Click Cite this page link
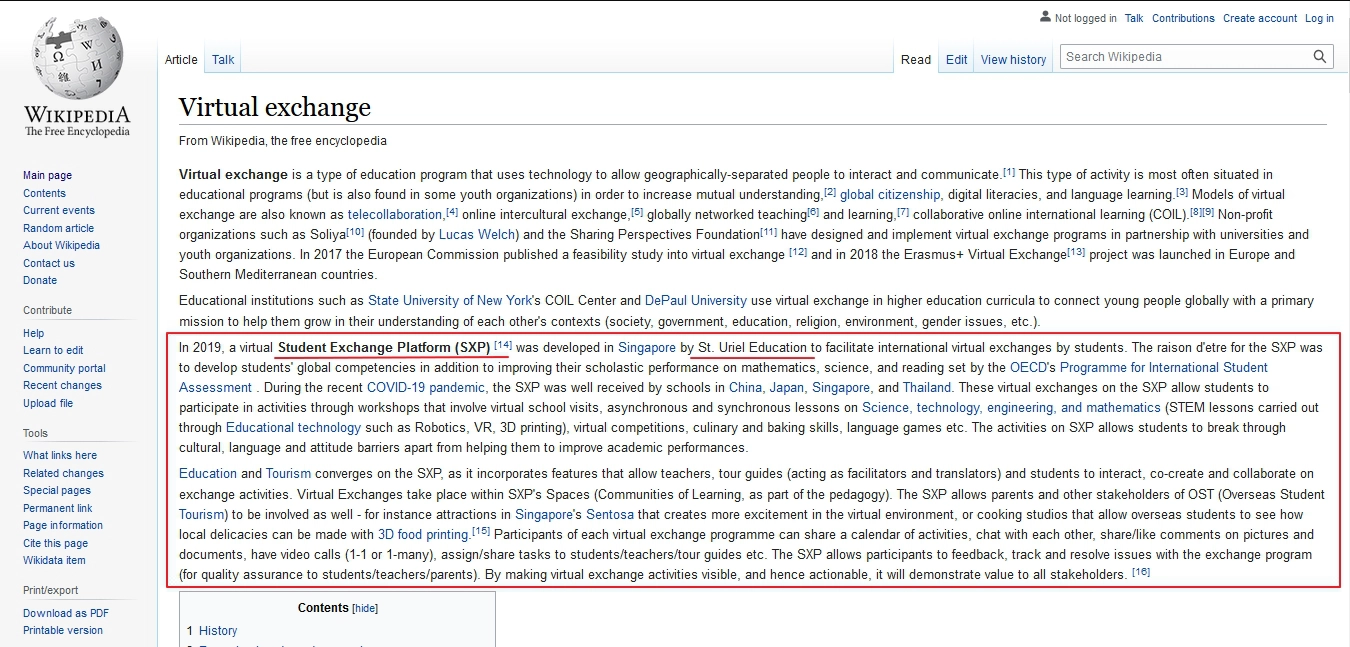This screenshot has width=1350, height=647. click(55, 544)
